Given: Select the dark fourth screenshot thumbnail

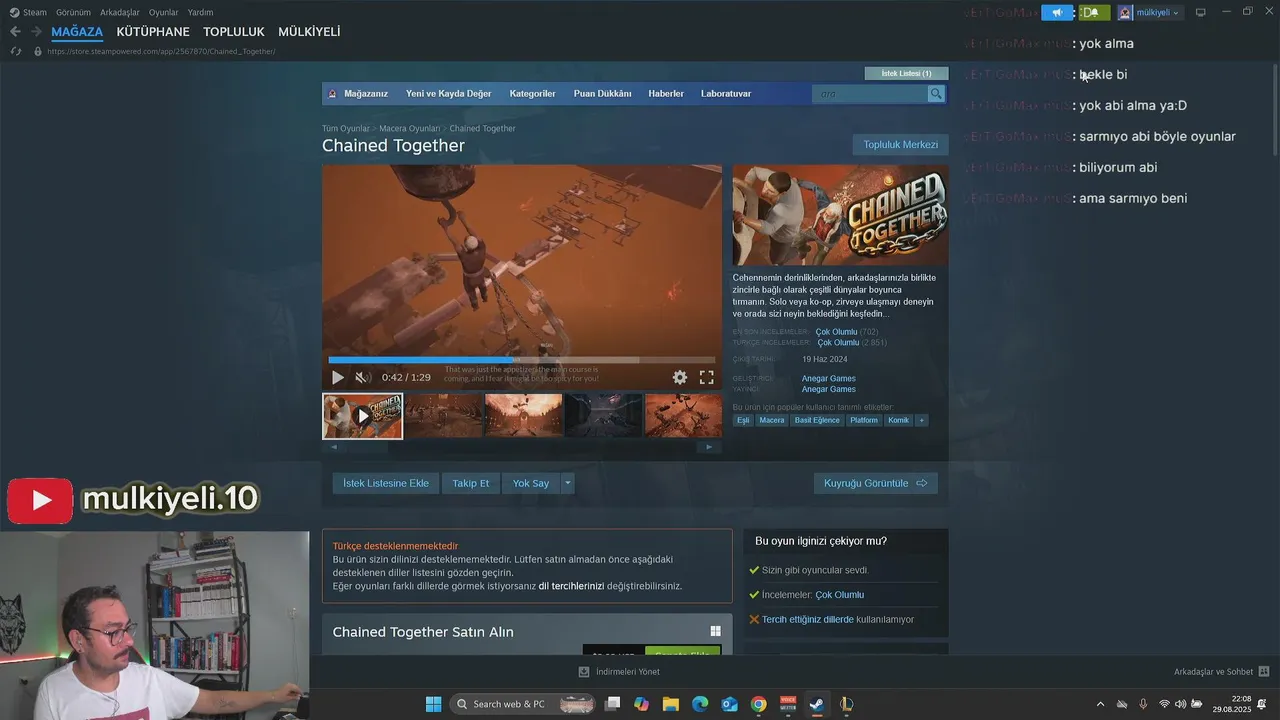Looking at the screenshot, I should 603,416.
